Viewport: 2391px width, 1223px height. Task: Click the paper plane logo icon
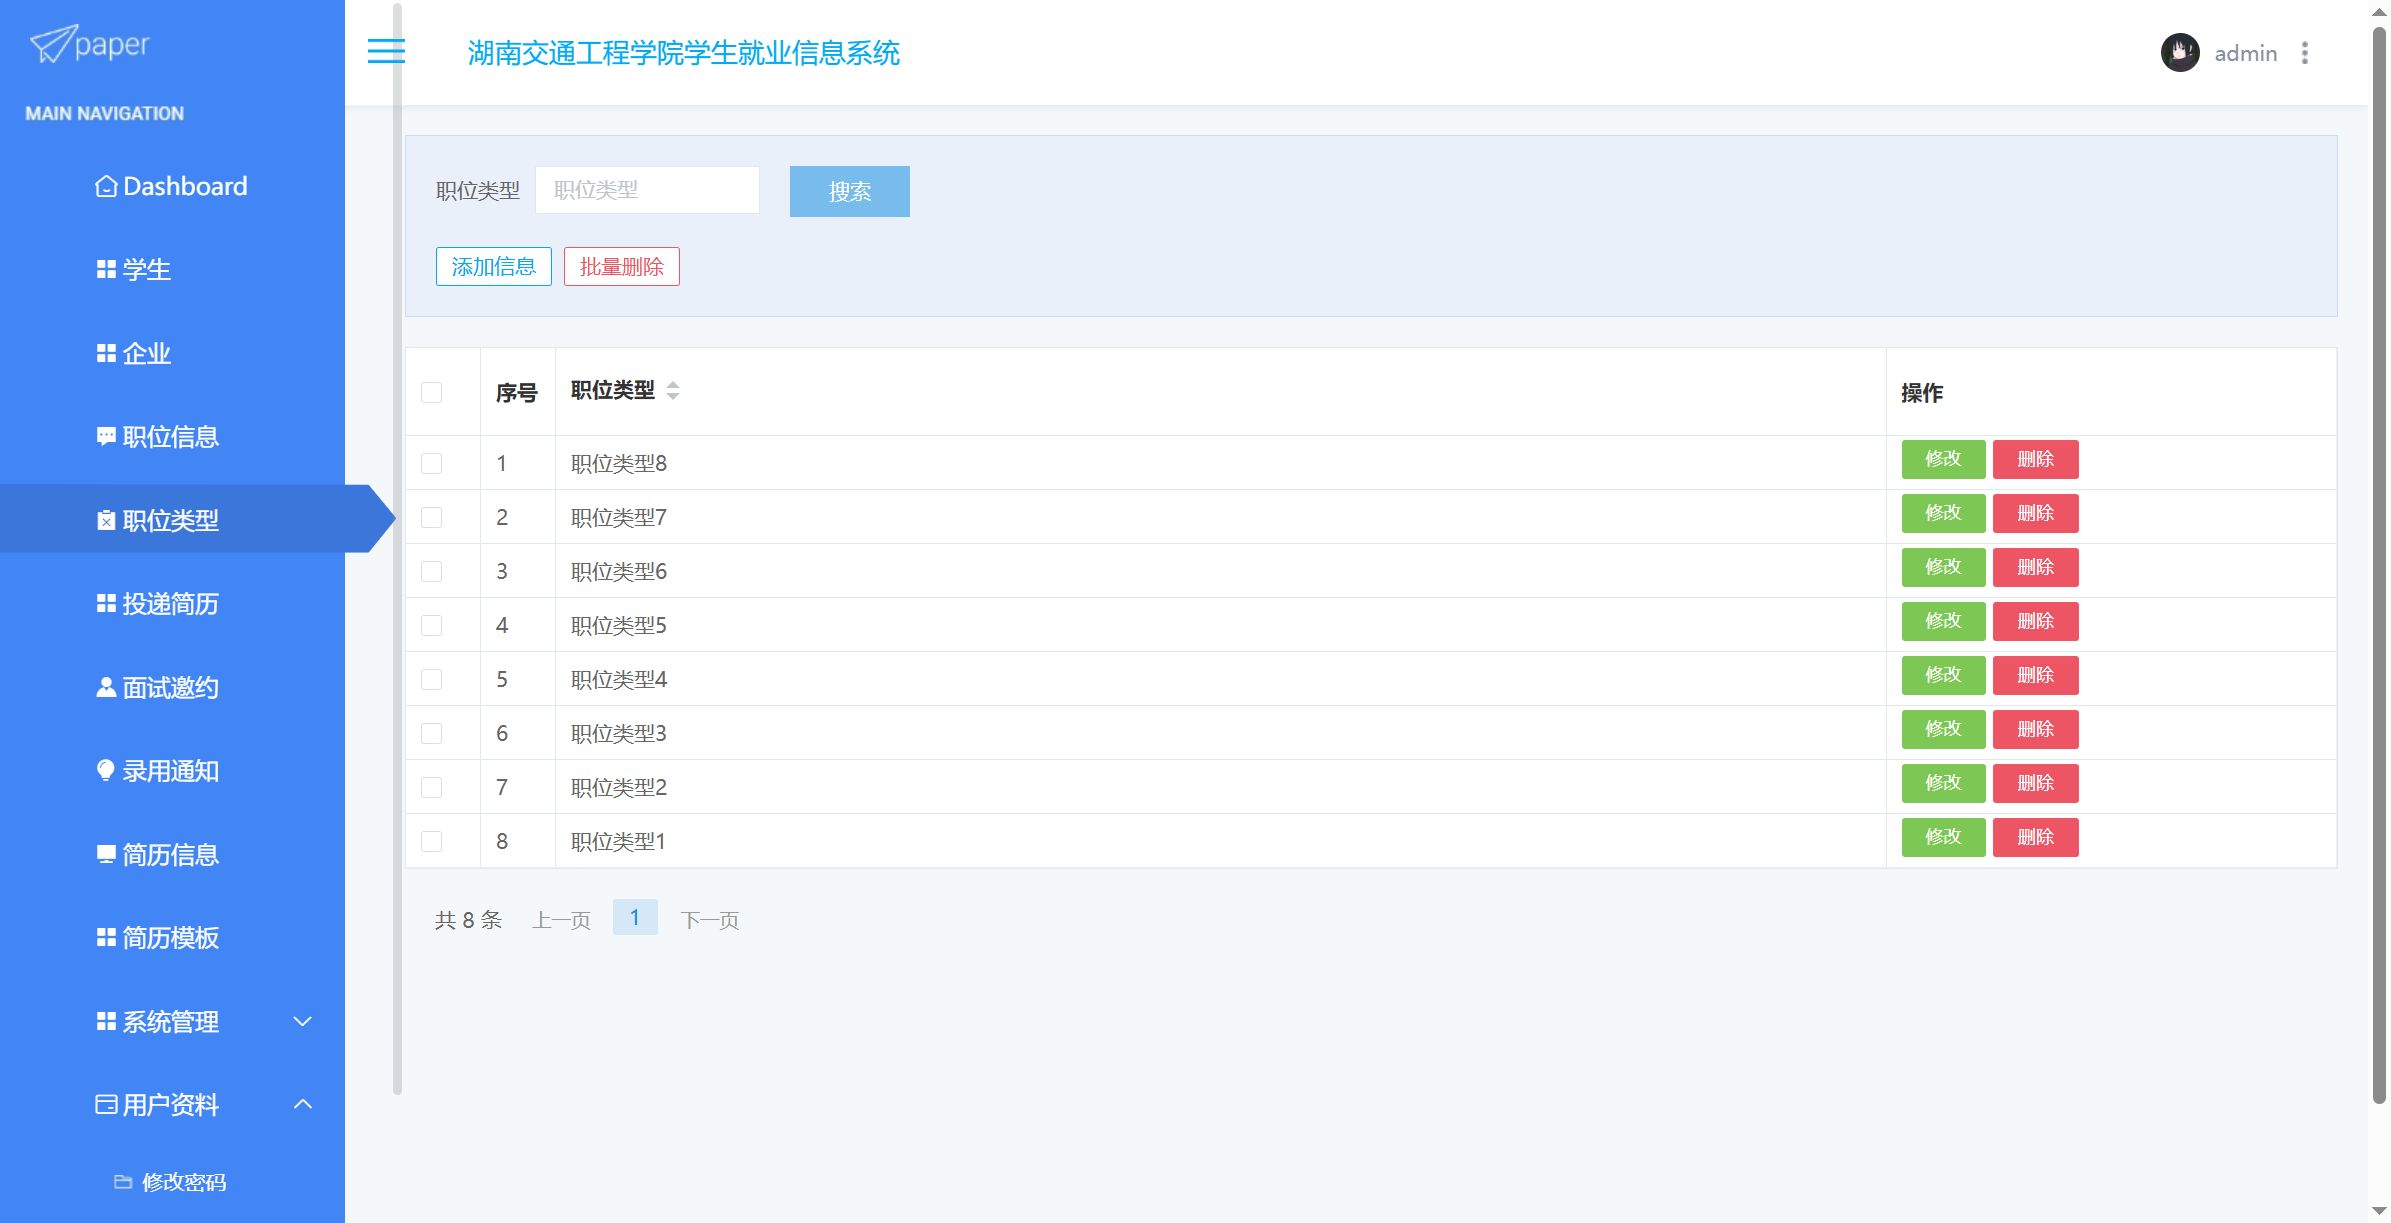point(52,44)
